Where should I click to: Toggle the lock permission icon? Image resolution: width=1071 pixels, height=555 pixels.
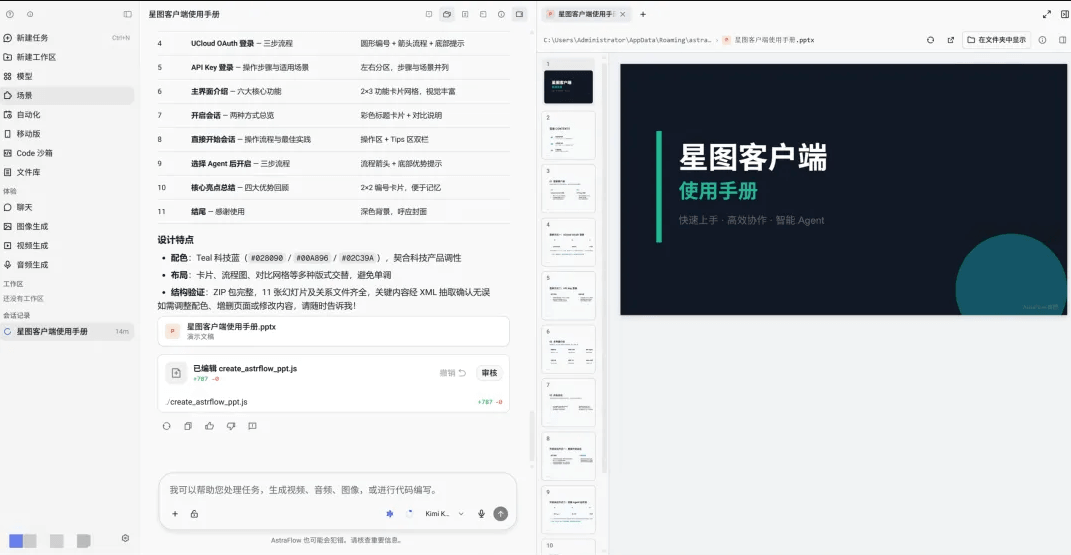(x=194, y=514)
